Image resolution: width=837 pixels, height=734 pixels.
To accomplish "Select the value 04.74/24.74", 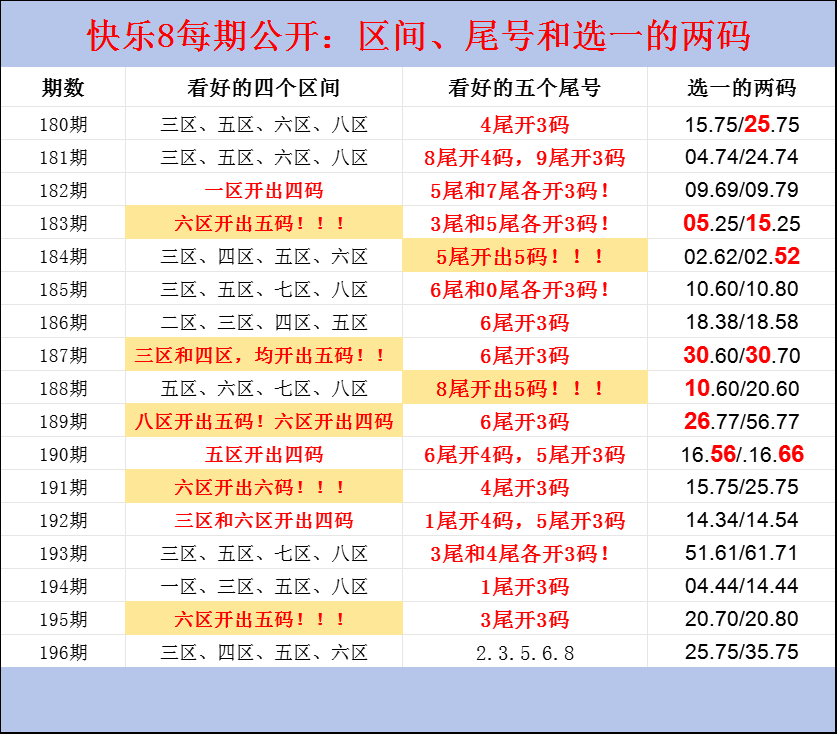I will 741,157.
